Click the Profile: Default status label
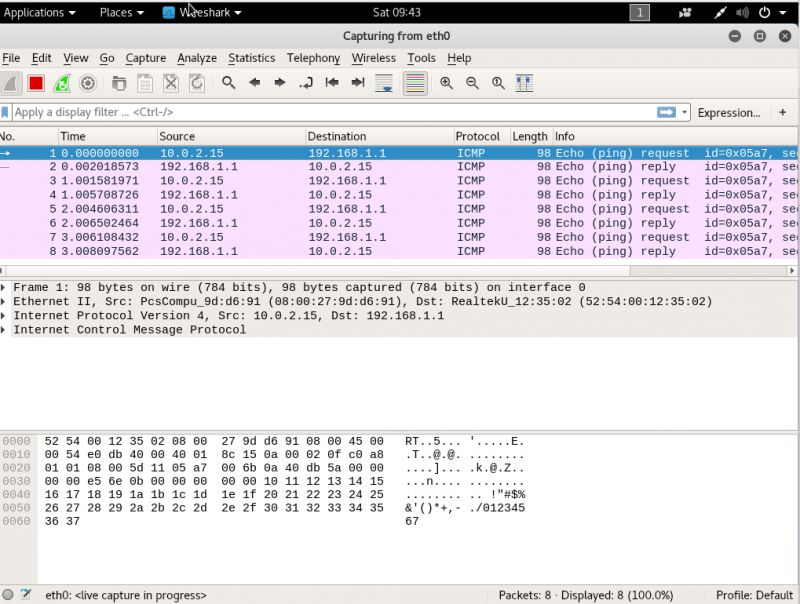The width and height of the screenshot is (800, 604). point(754,595)
